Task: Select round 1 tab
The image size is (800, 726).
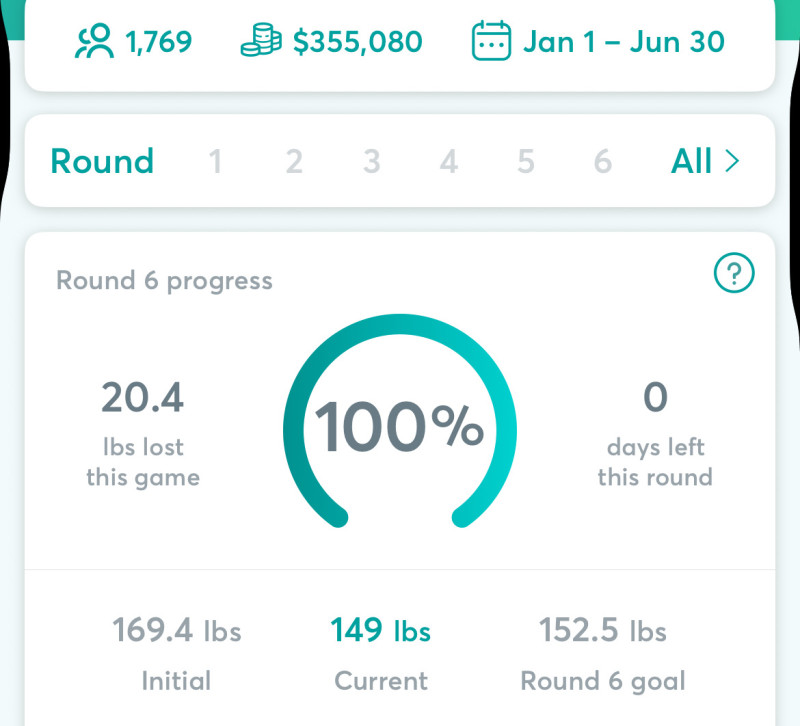Action: pos(216,162)
